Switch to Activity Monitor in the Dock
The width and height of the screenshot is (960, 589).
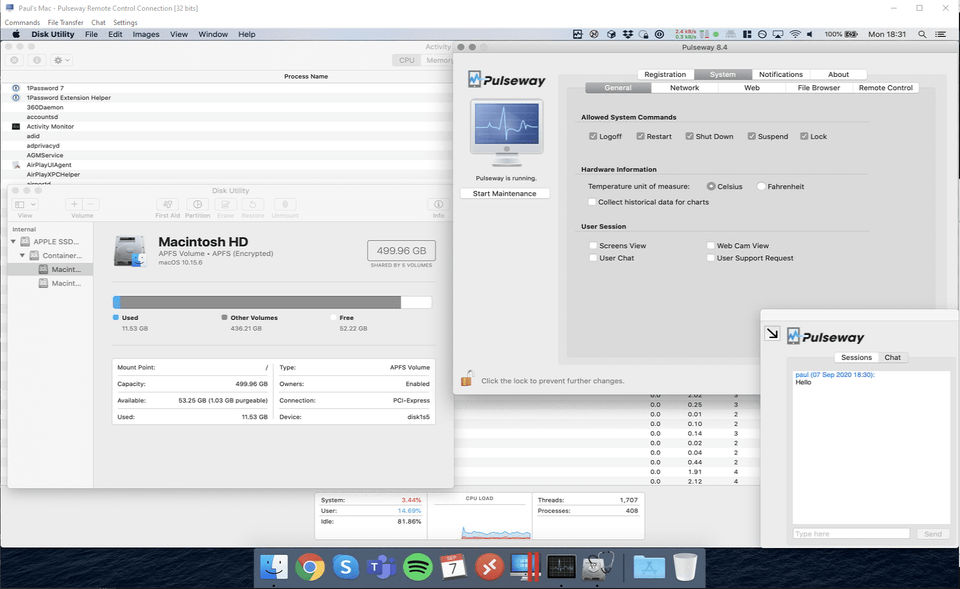[x=561, y=567]
